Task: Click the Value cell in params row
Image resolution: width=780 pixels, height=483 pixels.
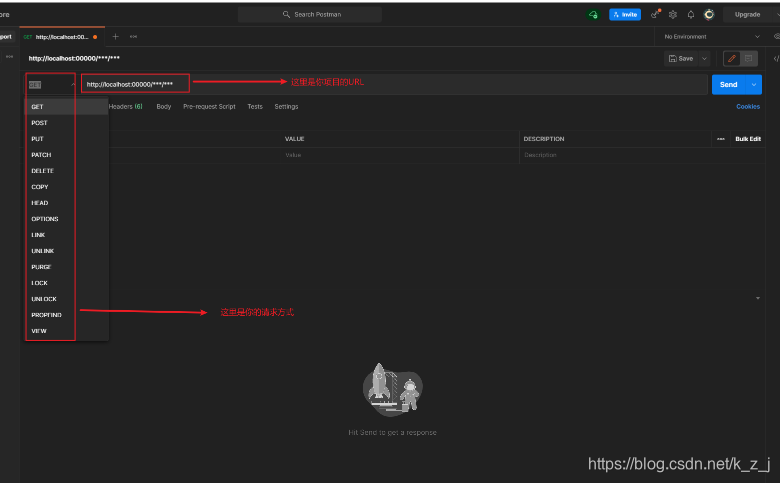Action: (x=400, y=155)
